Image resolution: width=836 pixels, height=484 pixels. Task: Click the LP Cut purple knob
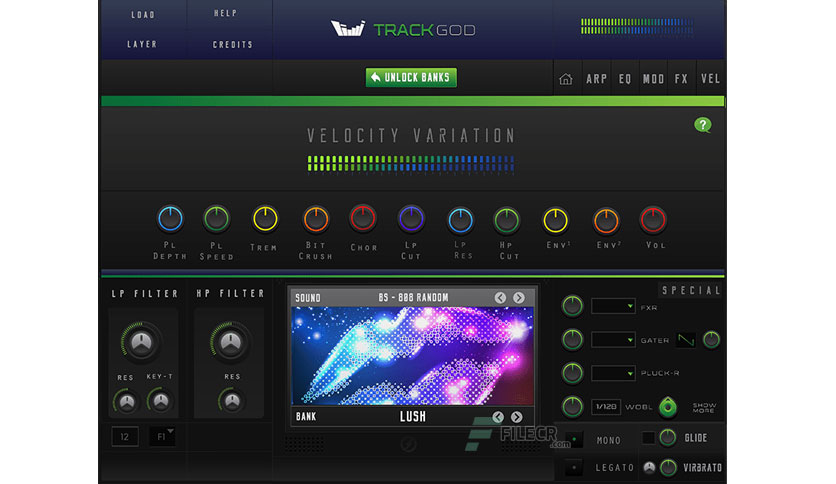411,219
